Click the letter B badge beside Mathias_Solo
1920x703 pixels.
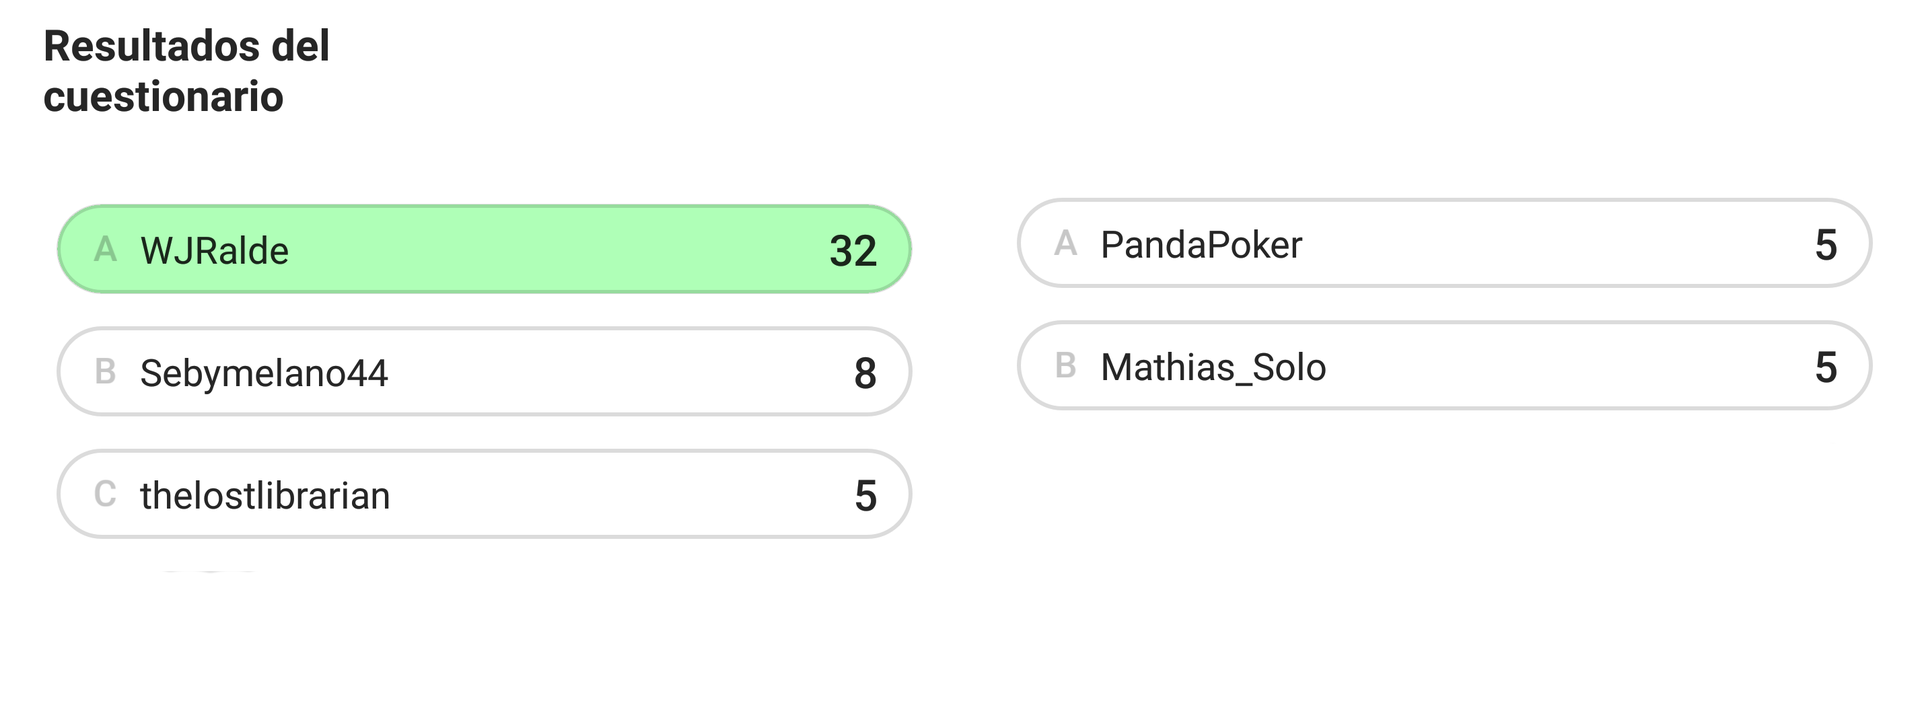pos(1066,366)
